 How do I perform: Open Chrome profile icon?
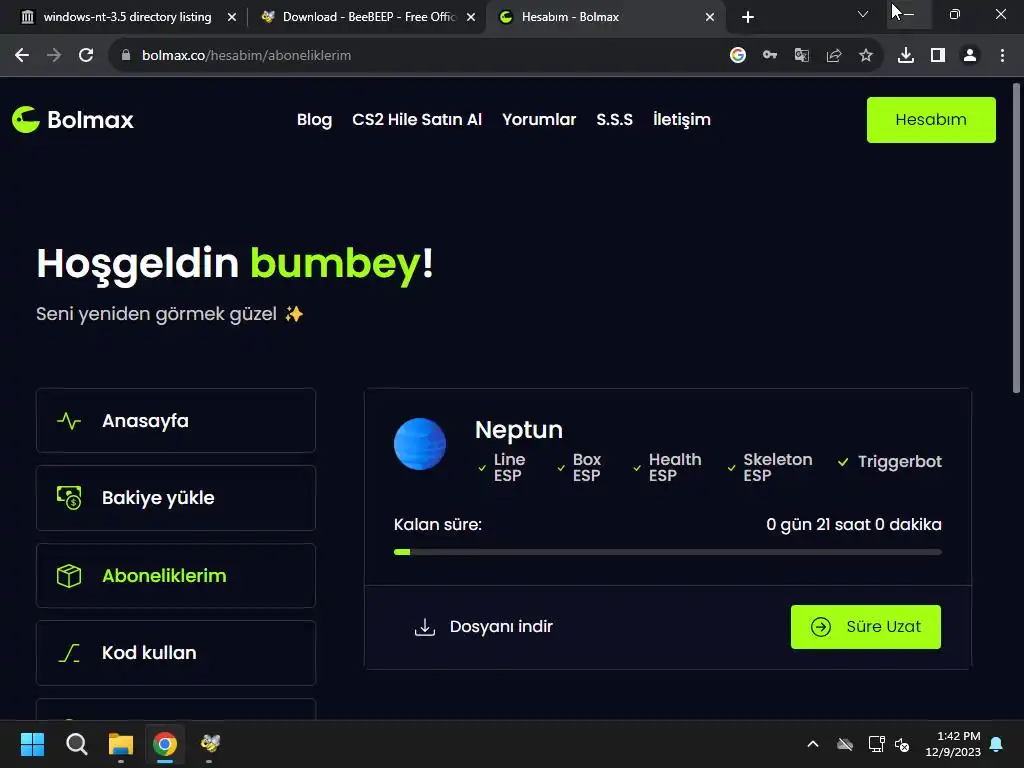tap(970, 56)
